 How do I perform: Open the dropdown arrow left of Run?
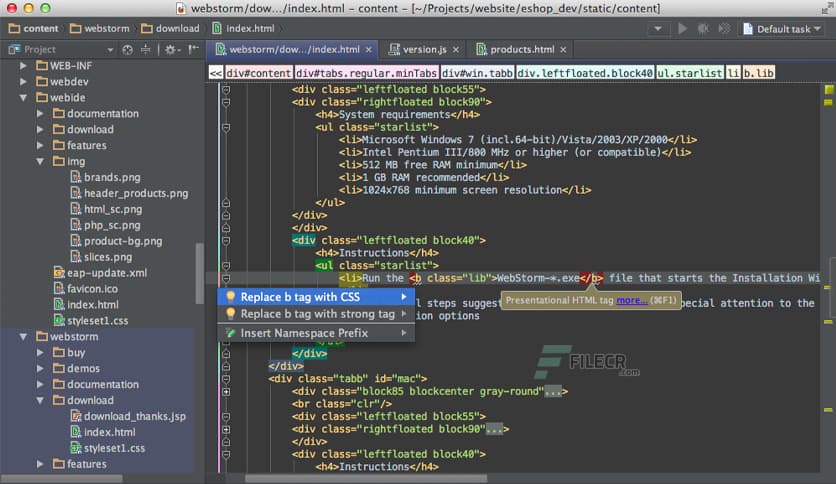pos(658,28)
